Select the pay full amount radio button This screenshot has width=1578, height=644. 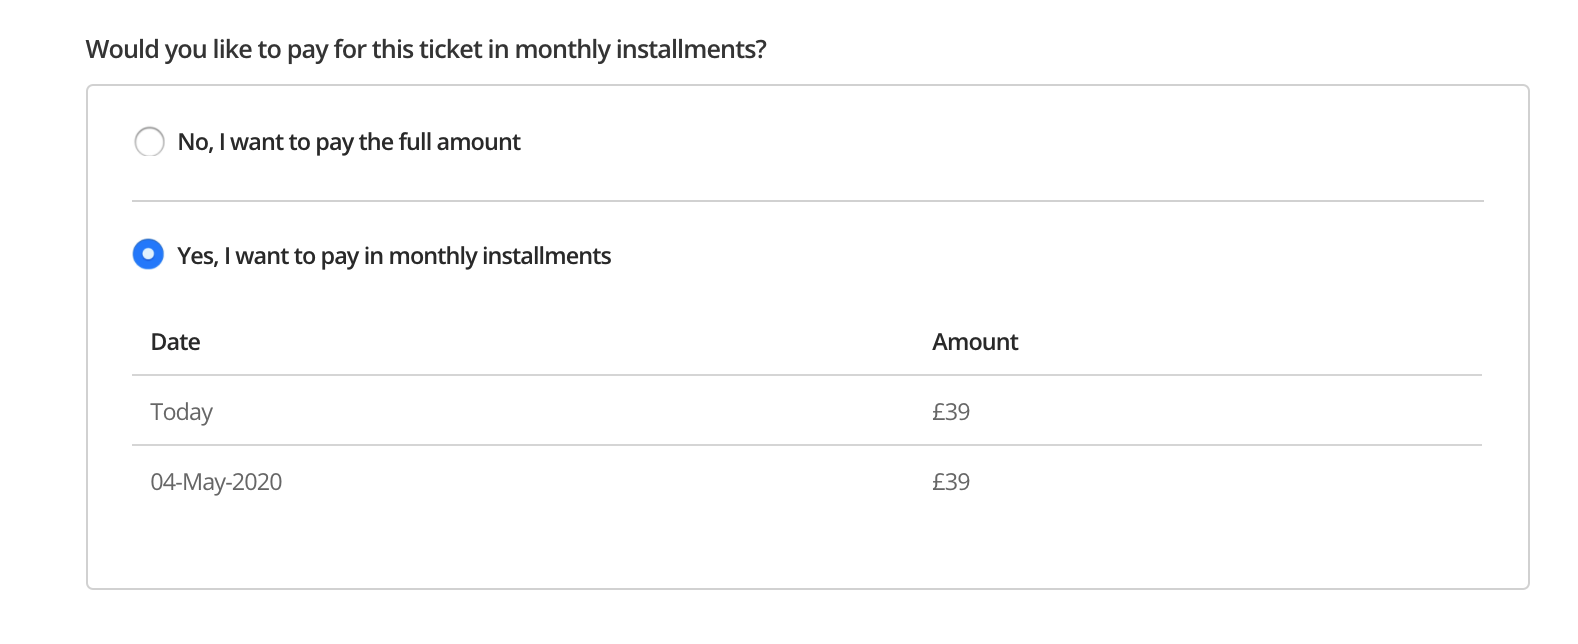(149, 142)
